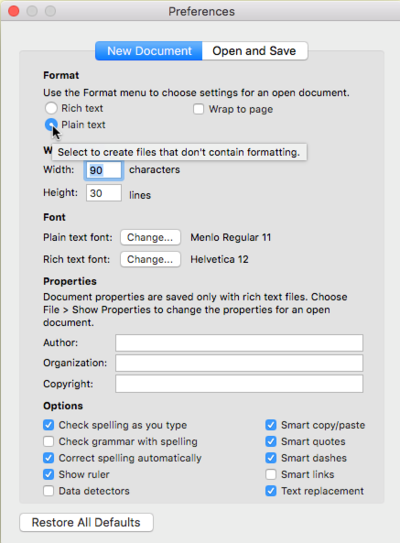Click the Height lines input field

[x=104, y=193]
